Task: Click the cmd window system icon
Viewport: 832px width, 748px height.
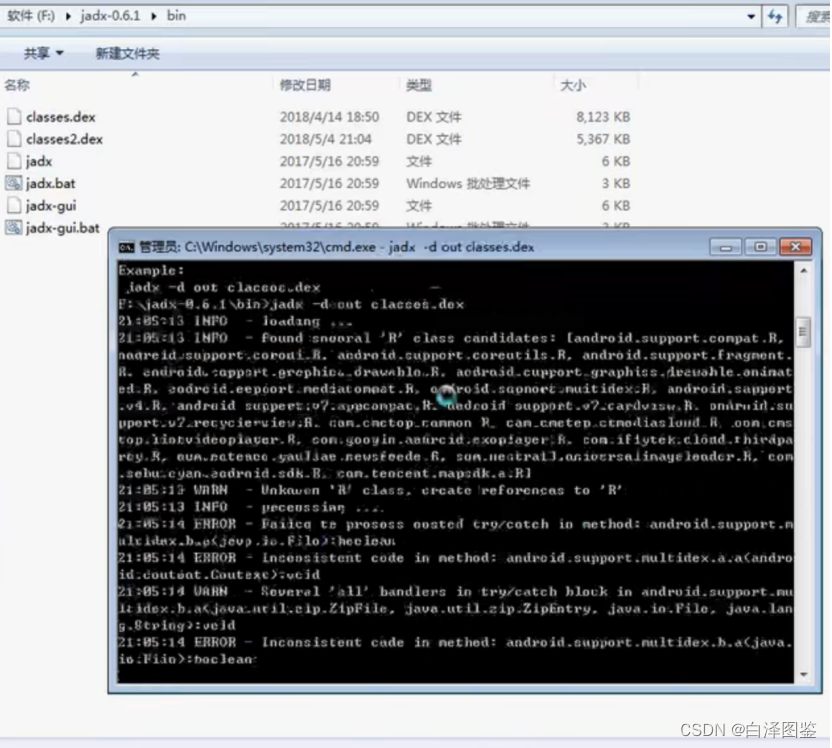Action: coord(126,247)
